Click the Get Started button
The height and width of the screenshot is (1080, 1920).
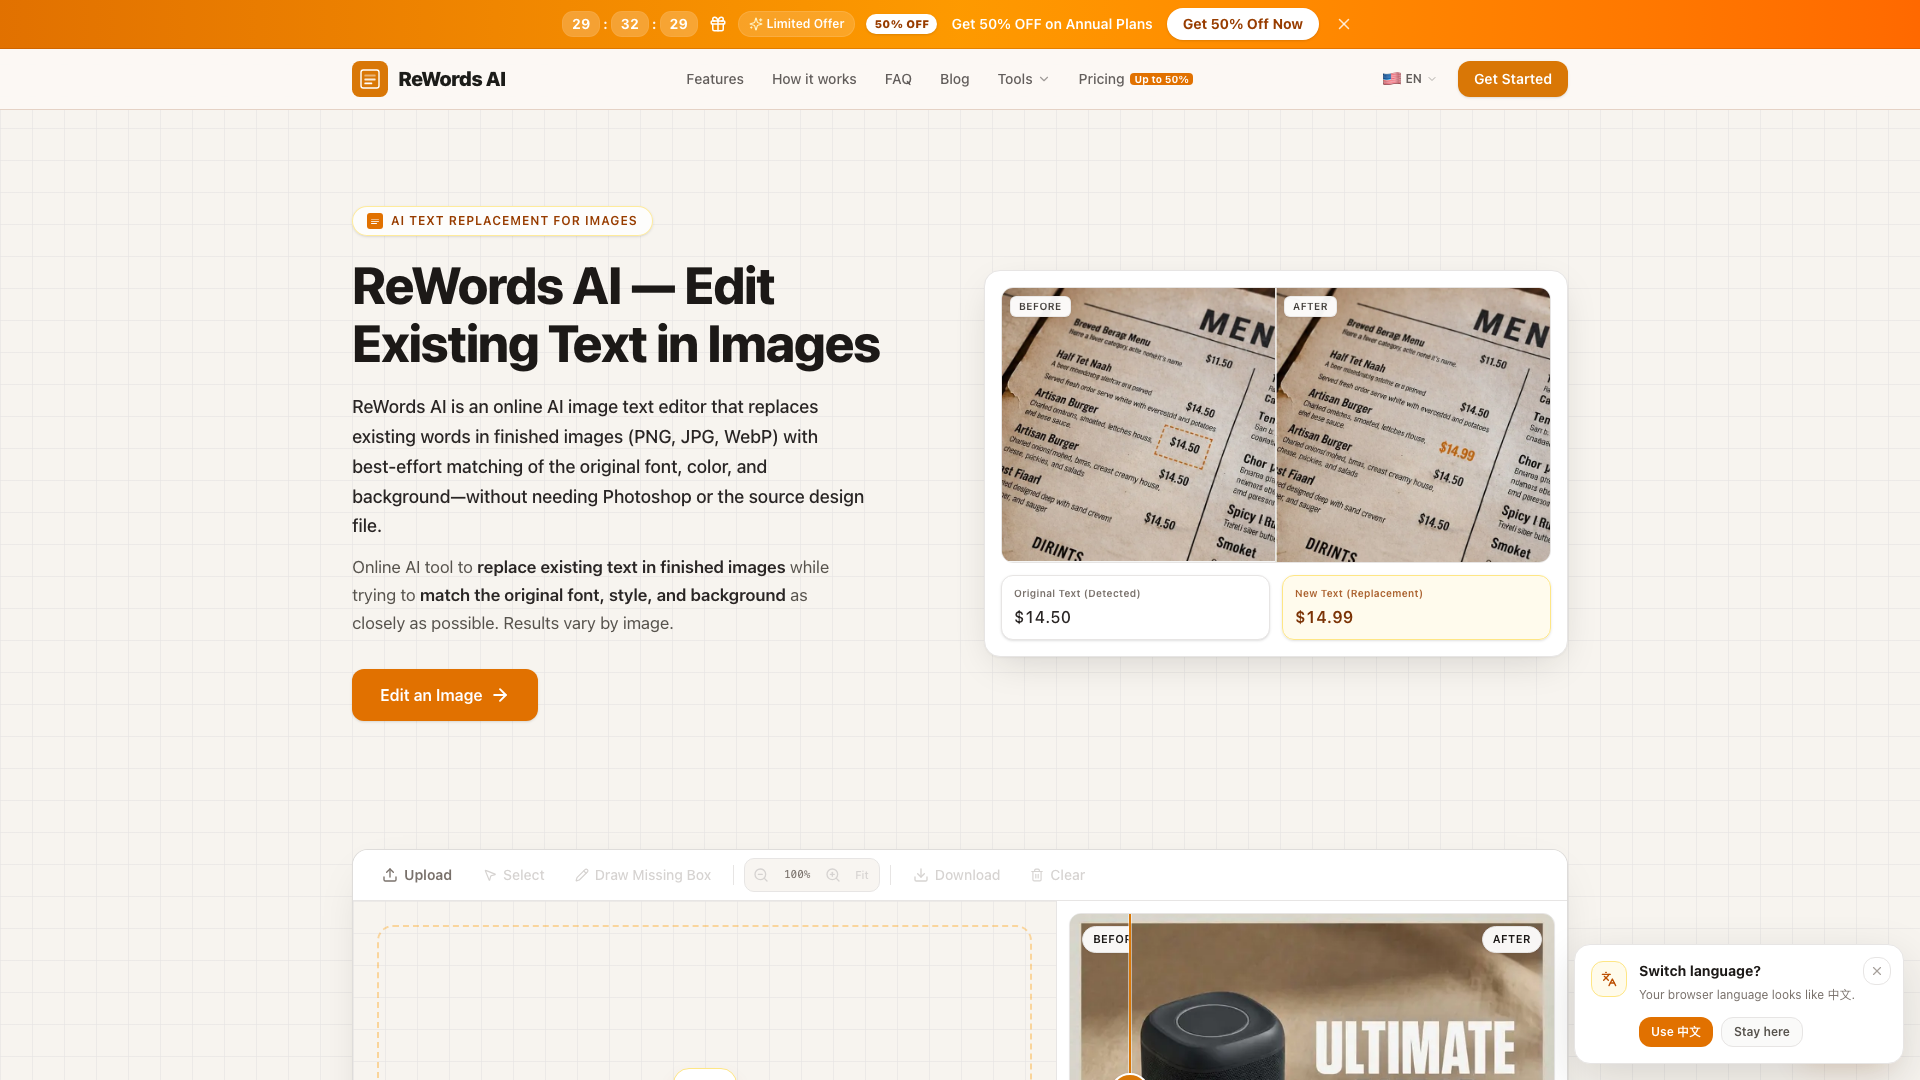tap(1512, 79)
